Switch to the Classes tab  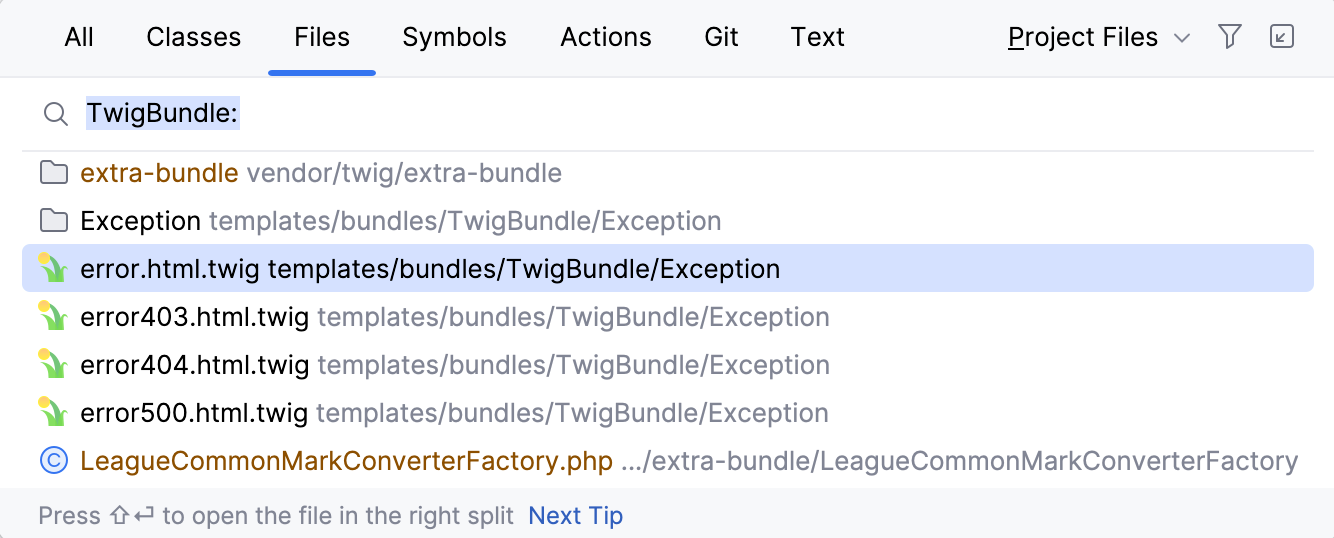click(193, 38)
